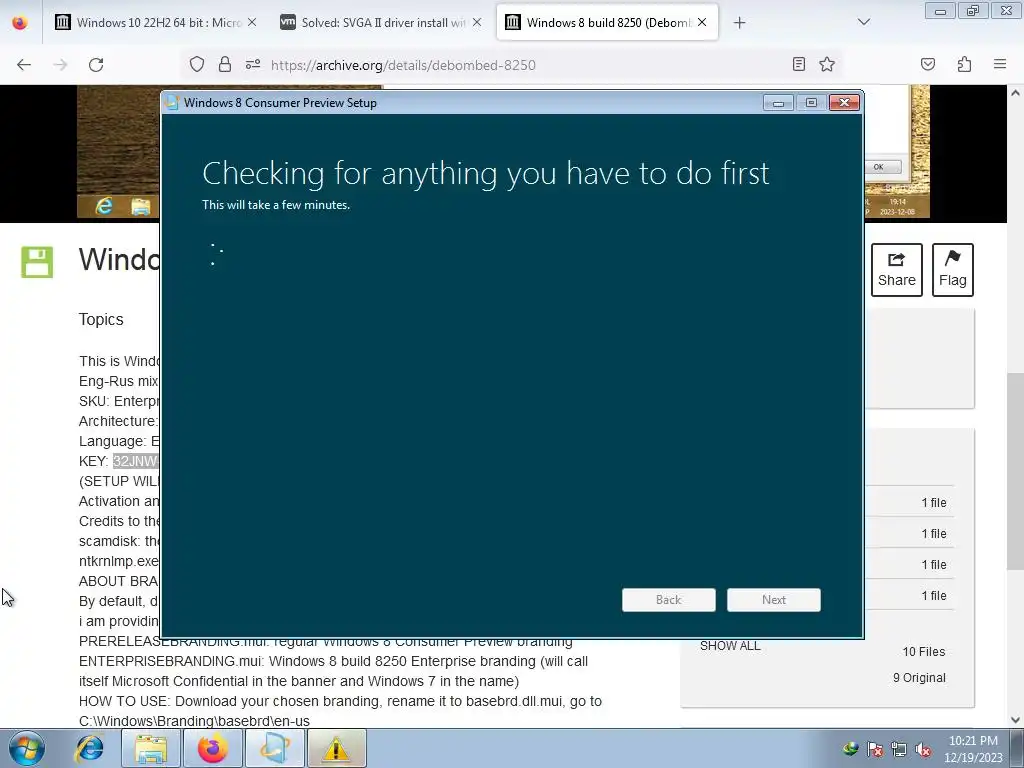Open the Windows 7 Start orb
Screen dimensions: 1024x768
[x=27, y=748]
